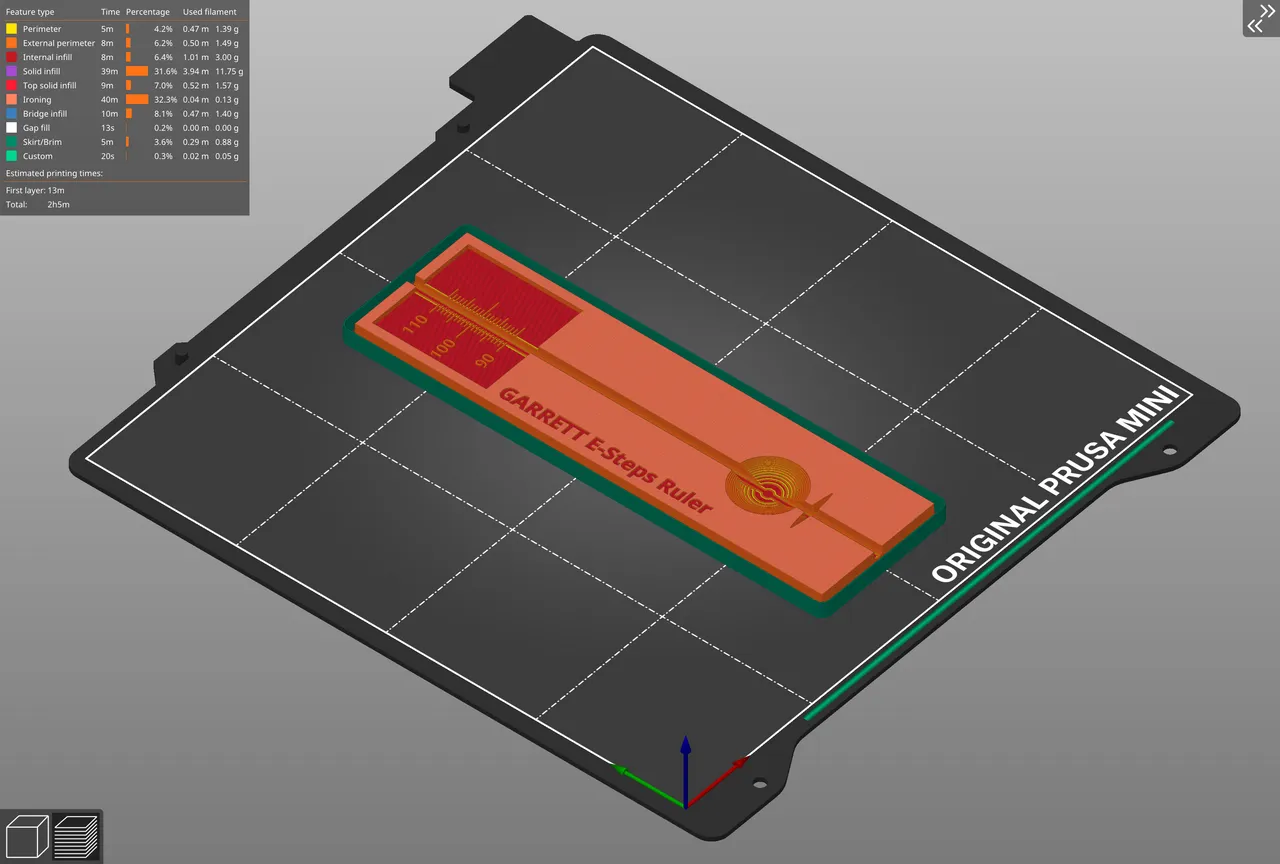Click the bright green Custom swatch
The width and height of the screenshot is (1280, 864).
pos(11,156)
